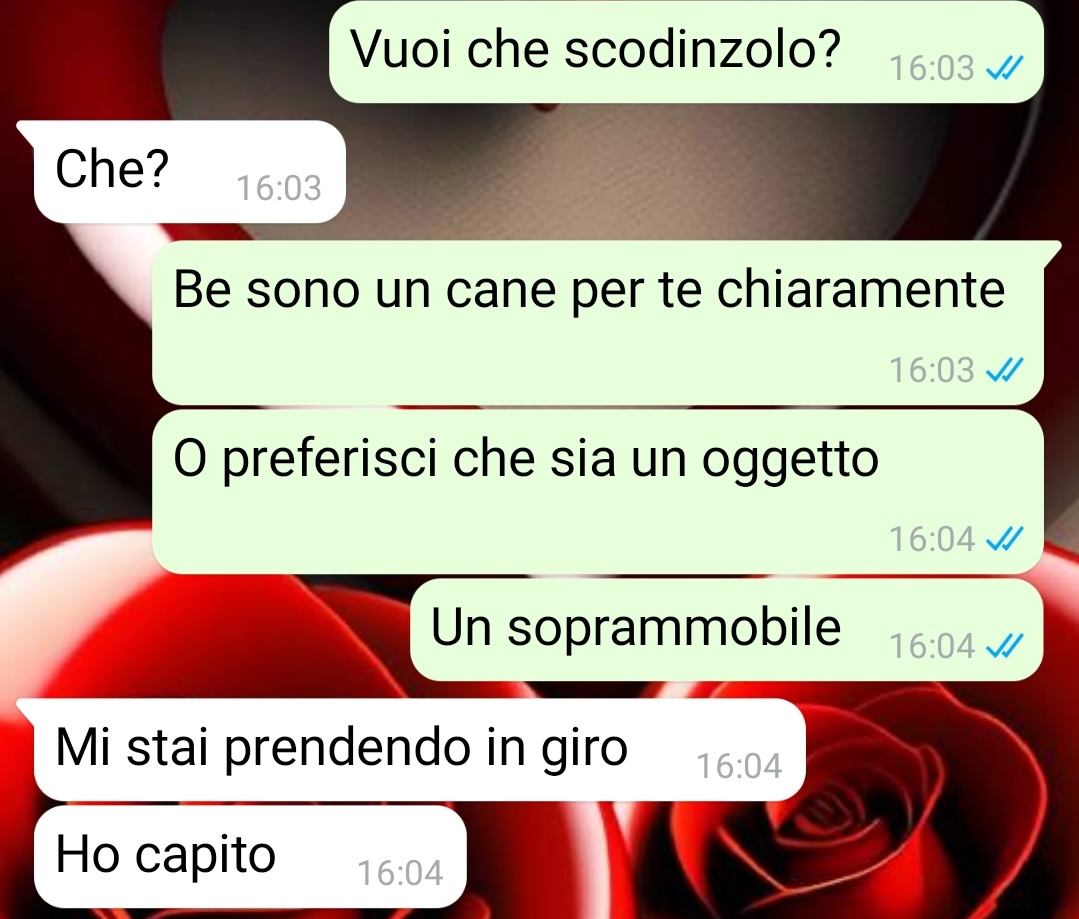Tap the blue ticks on 'O preferisci che sia un oggetto'
This screenshot has width=1079, height=919.
[1005, 539]
